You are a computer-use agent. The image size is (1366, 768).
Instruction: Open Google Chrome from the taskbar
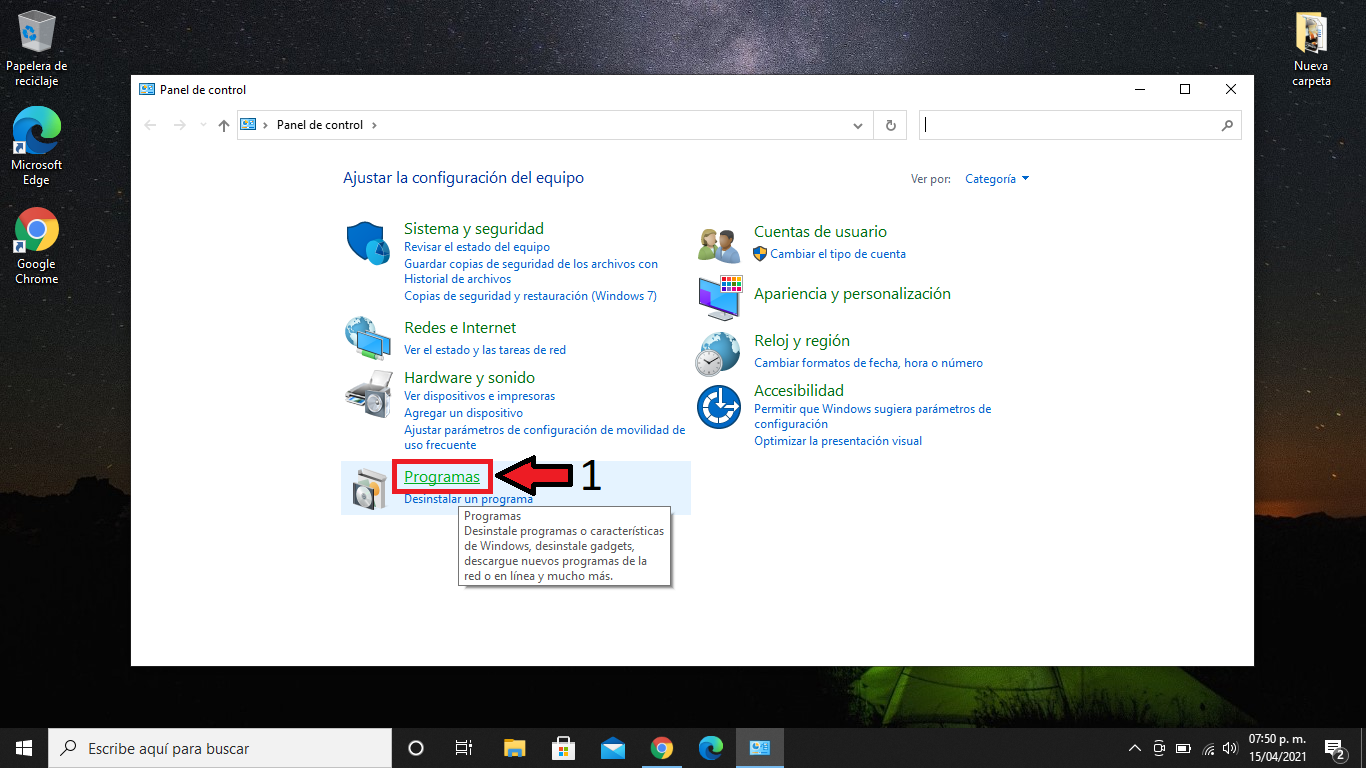(x=661, y=748)
